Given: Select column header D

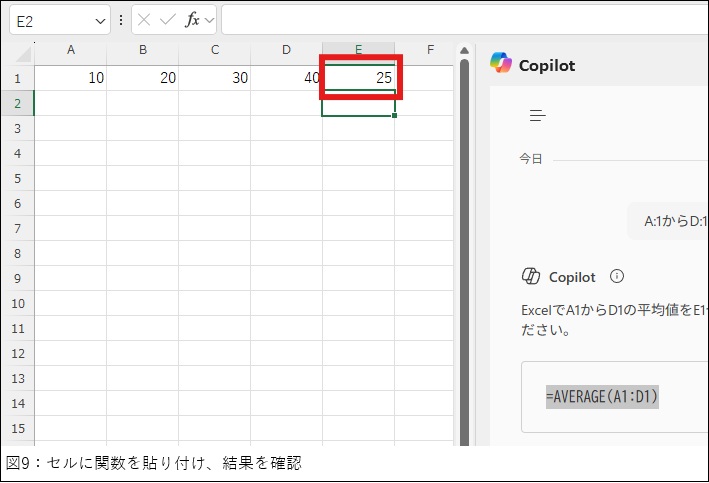Looking at the screenshot, I should [286, 50].
